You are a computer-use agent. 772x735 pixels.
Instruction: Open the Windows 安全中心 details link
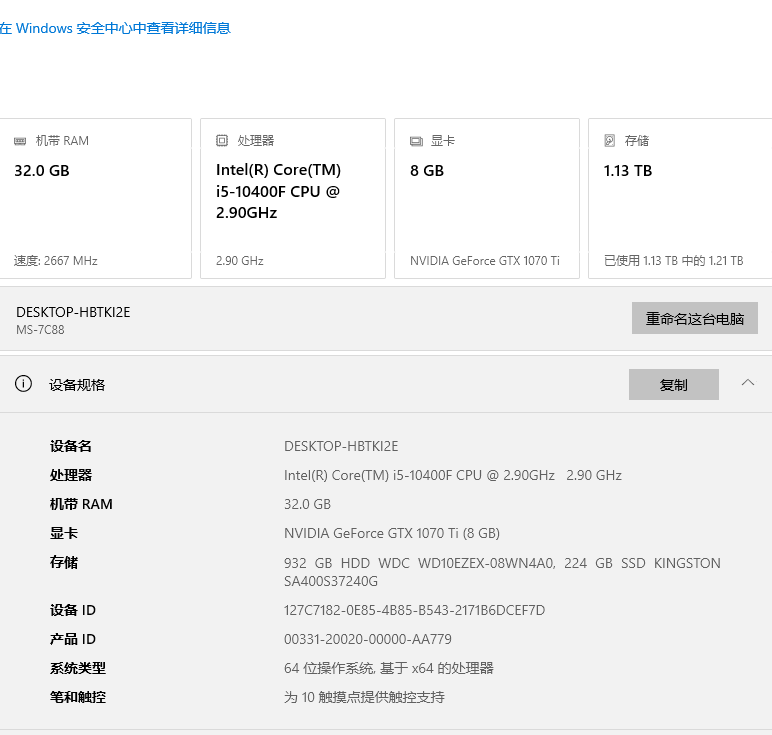116,28
